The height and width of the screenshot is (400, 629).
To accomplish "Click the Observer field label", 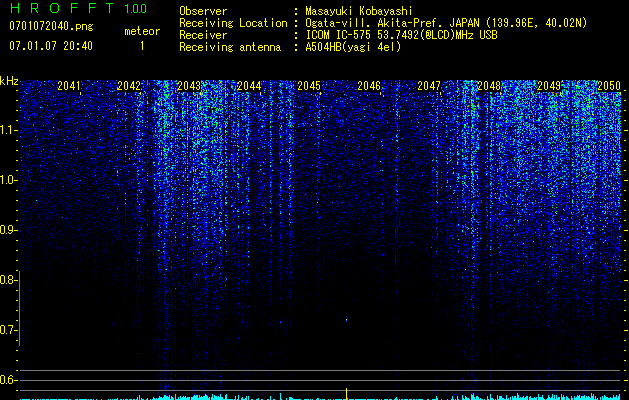I will [x=203, y=11].
